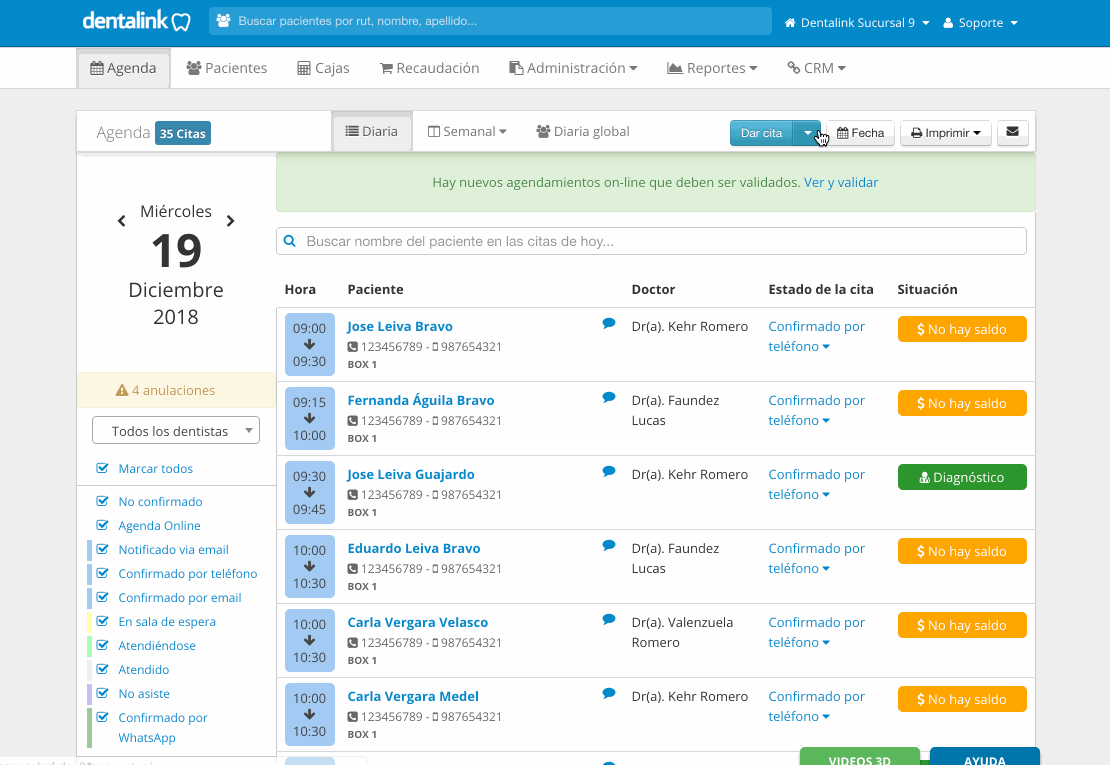Uncheck the Atendido filter
Image resolution: width=1110 pixels, height=765 pixels.
(103, 669)
